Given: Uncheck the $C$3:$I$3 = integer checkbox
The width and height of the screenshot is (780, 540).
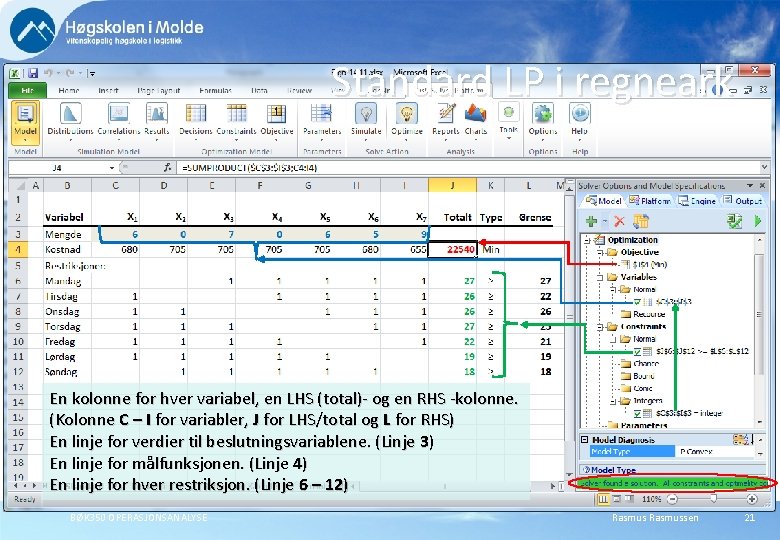Looking at the screenshot, I should tap(637, 413).
